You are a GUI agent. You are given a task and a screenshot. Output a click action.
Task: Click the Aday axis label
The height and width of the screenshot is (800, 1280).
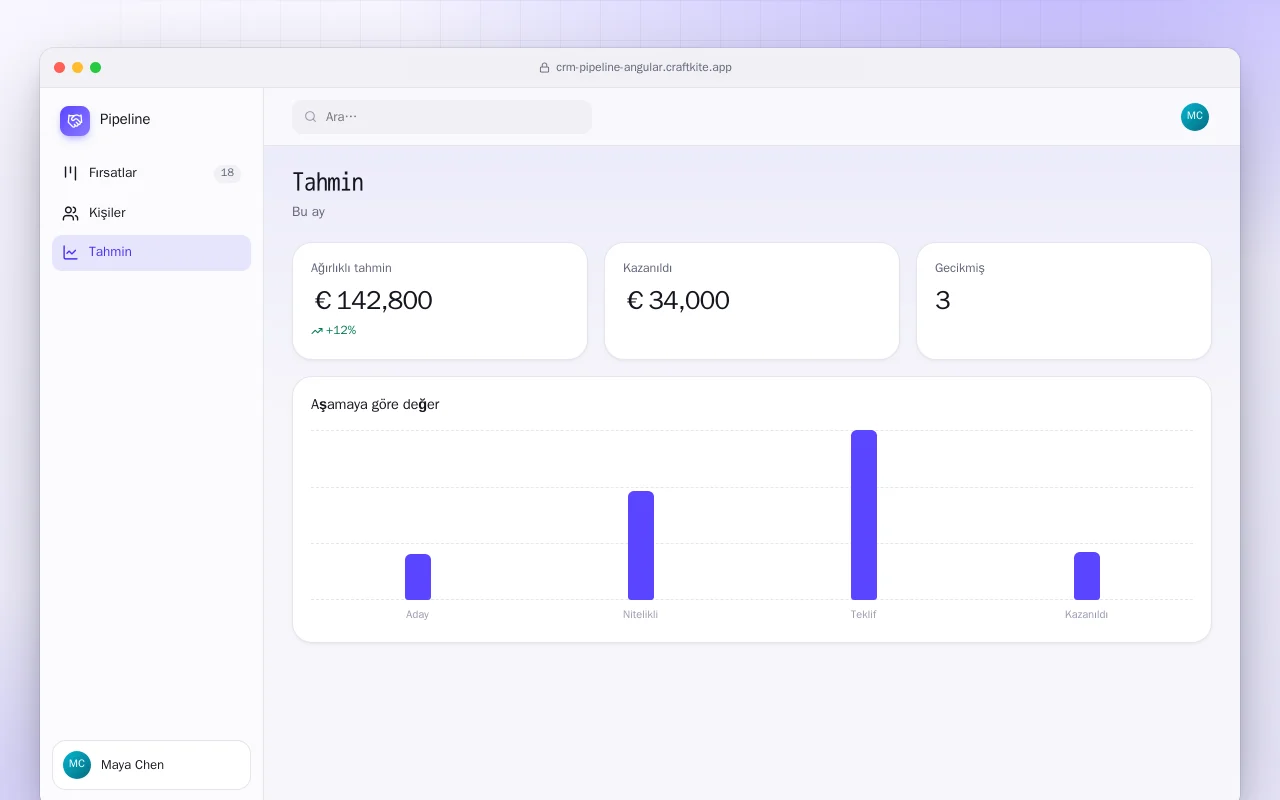coord(418,614)
